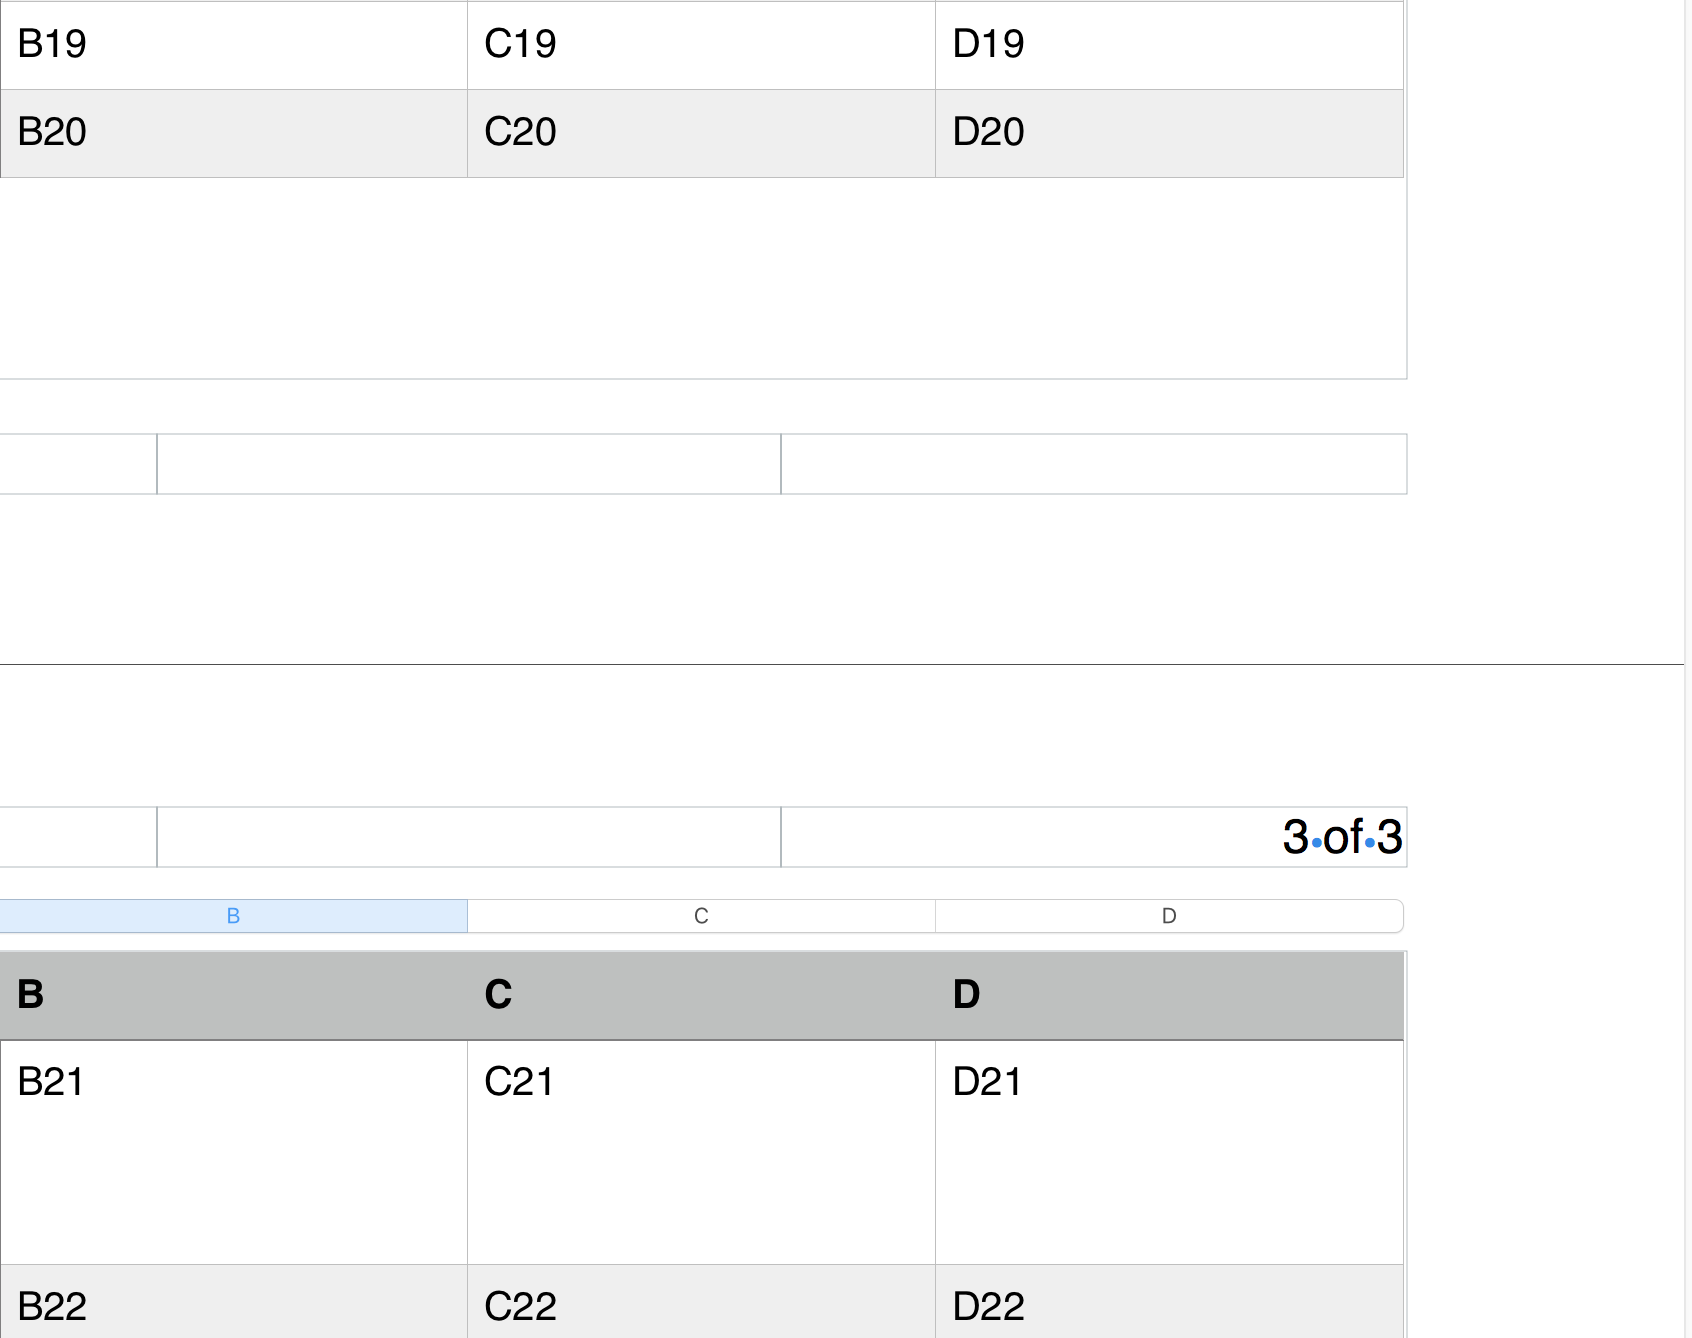This screenshot has width=1692, height=1338.
Task: Select cell containing D20
Action: (1170, 132)
